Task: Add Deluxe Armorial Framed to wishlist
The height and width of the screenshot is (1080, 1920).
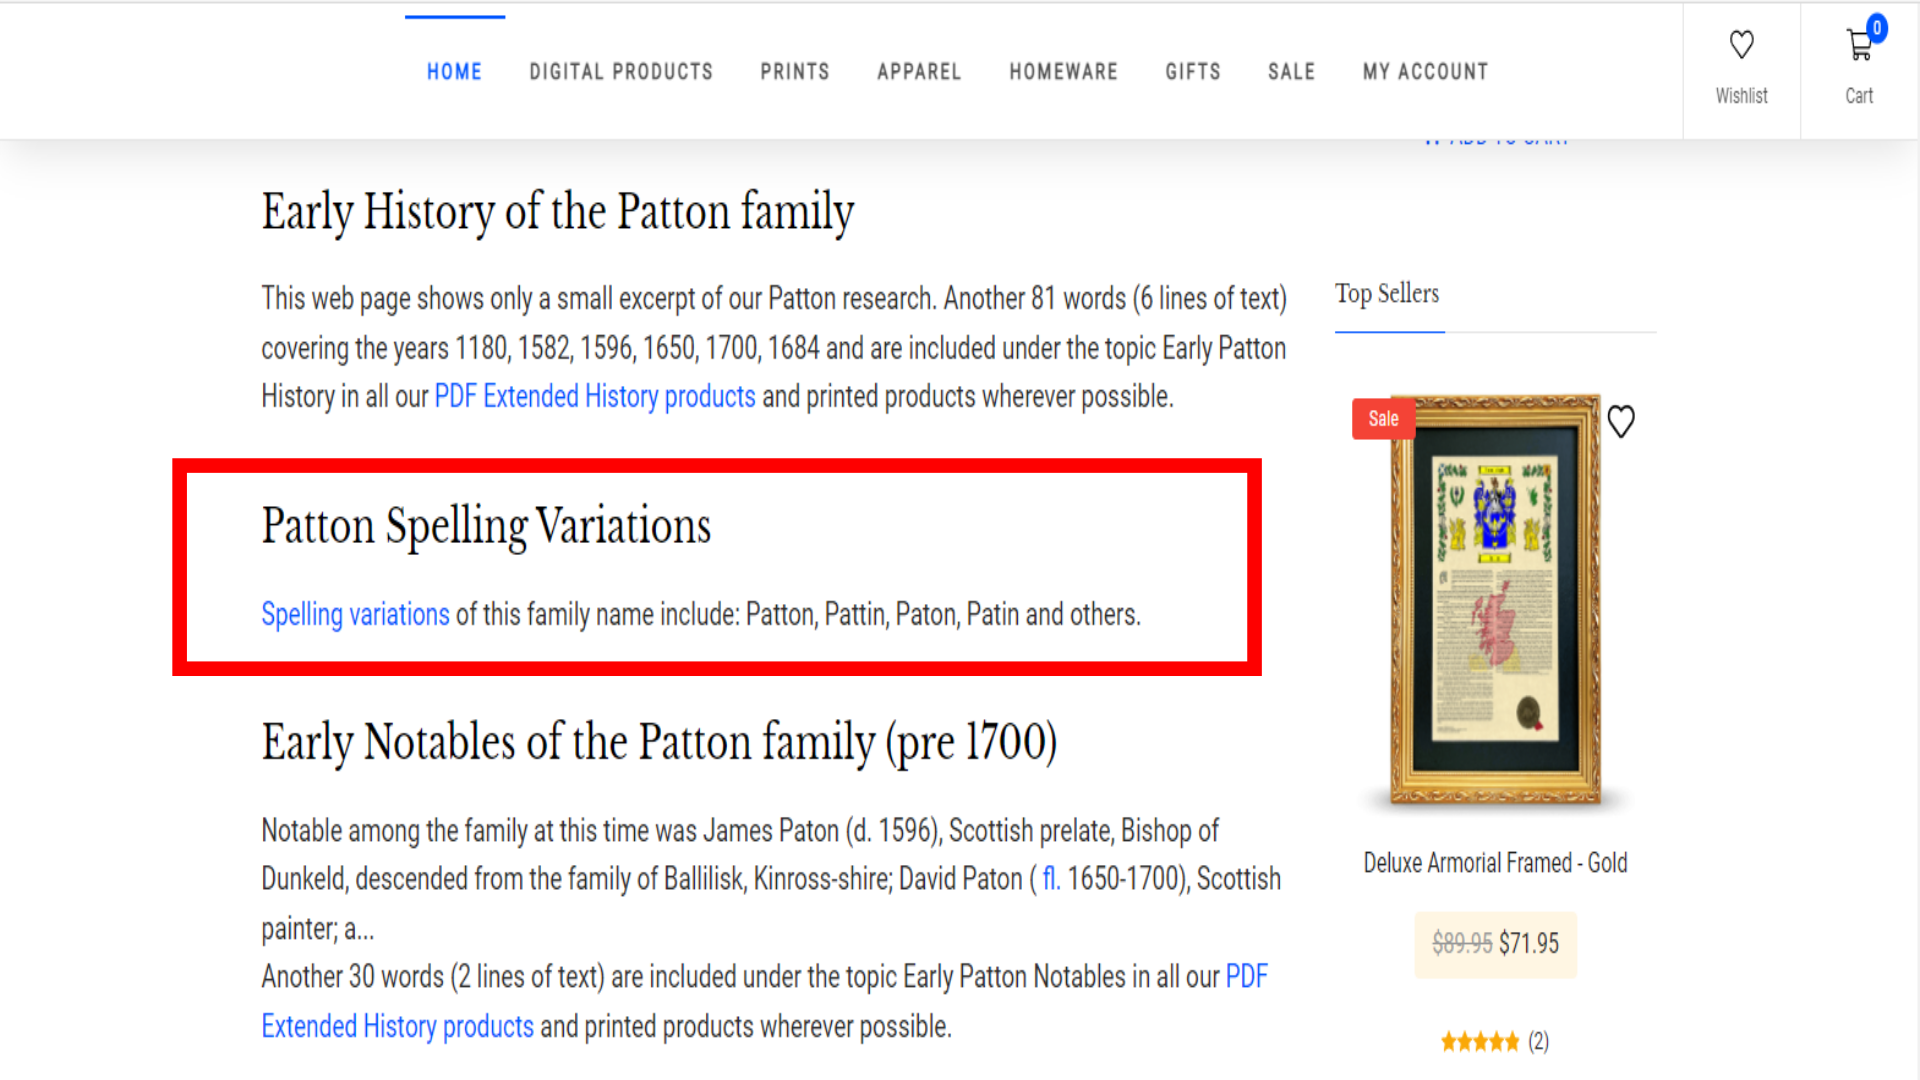Action: pyautogui.click(x=1621, y=421)
